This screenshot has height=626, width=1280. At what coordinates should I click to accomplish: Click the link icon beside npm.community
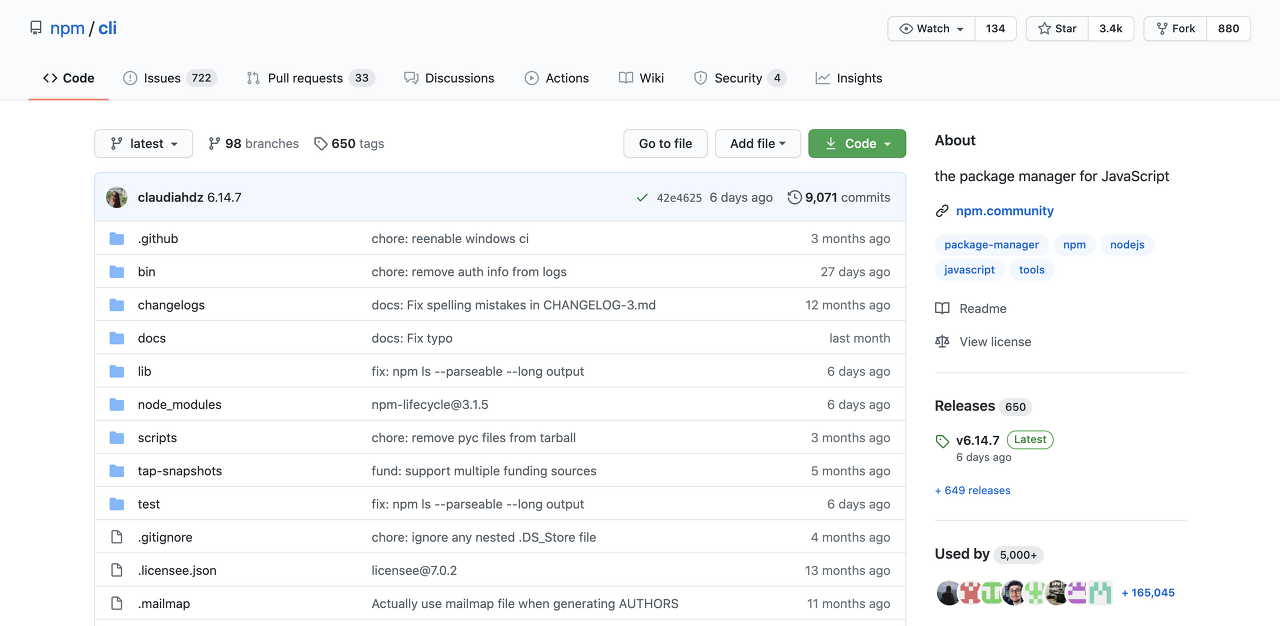[x=942, y=211]
